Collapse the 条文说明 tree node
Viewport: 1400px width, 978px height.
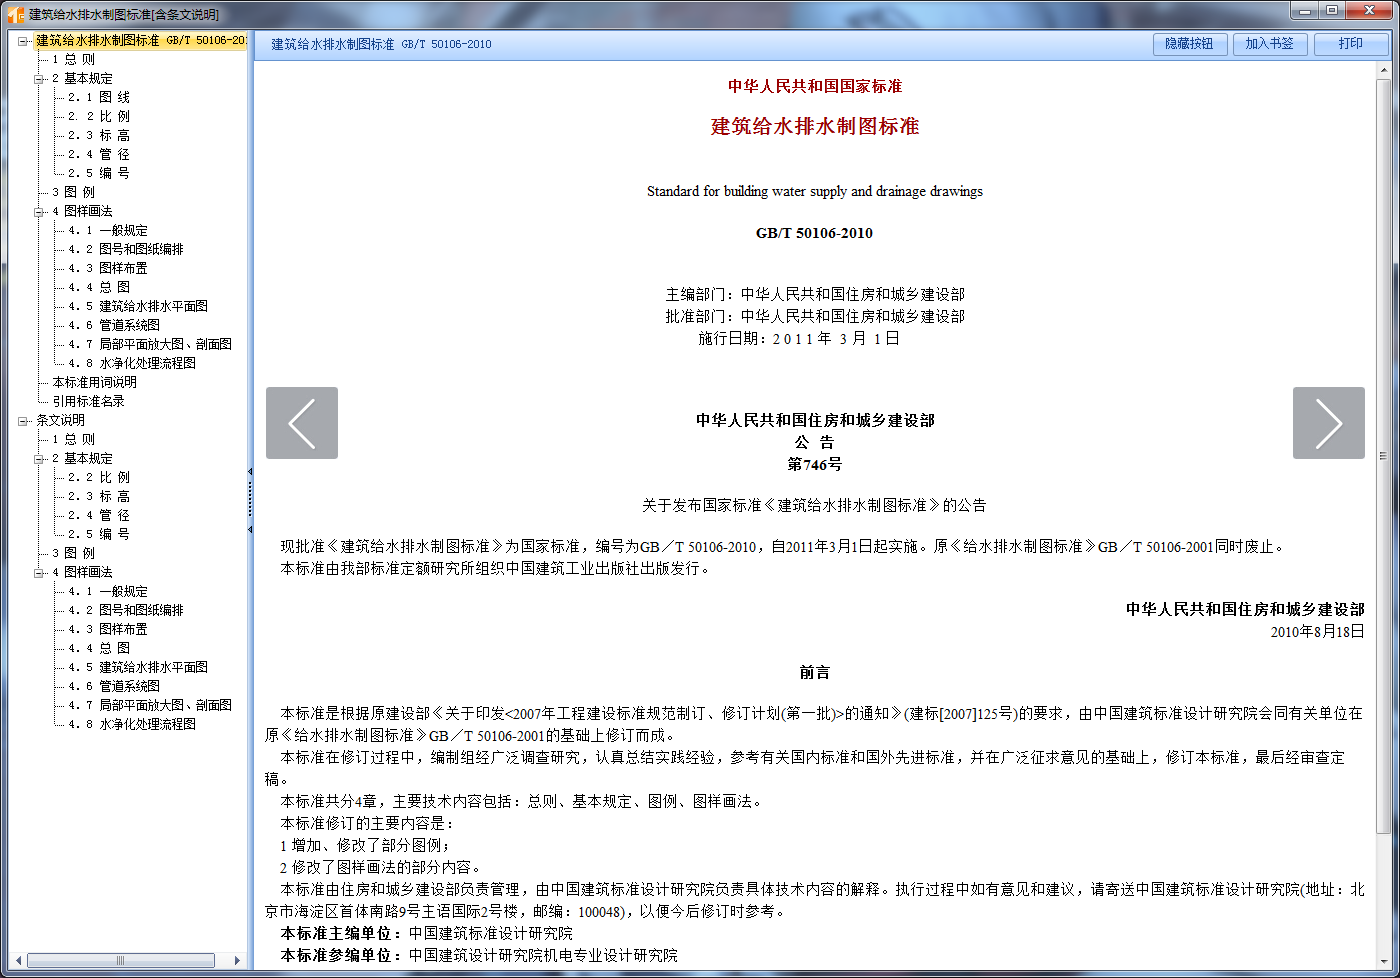(23, 421)
